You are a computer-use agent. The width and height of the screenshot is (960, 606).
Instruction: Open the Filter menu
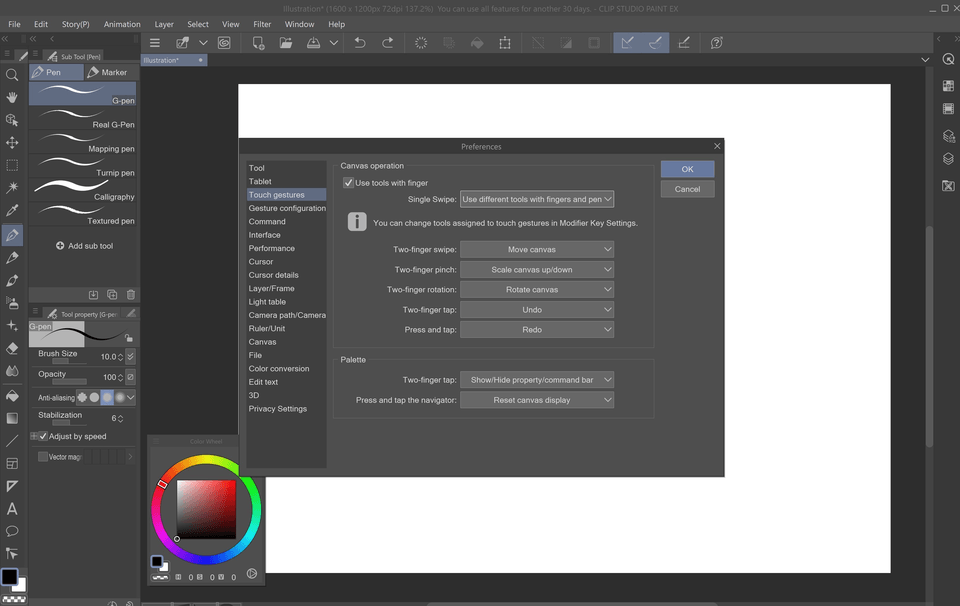pos(262,24)
